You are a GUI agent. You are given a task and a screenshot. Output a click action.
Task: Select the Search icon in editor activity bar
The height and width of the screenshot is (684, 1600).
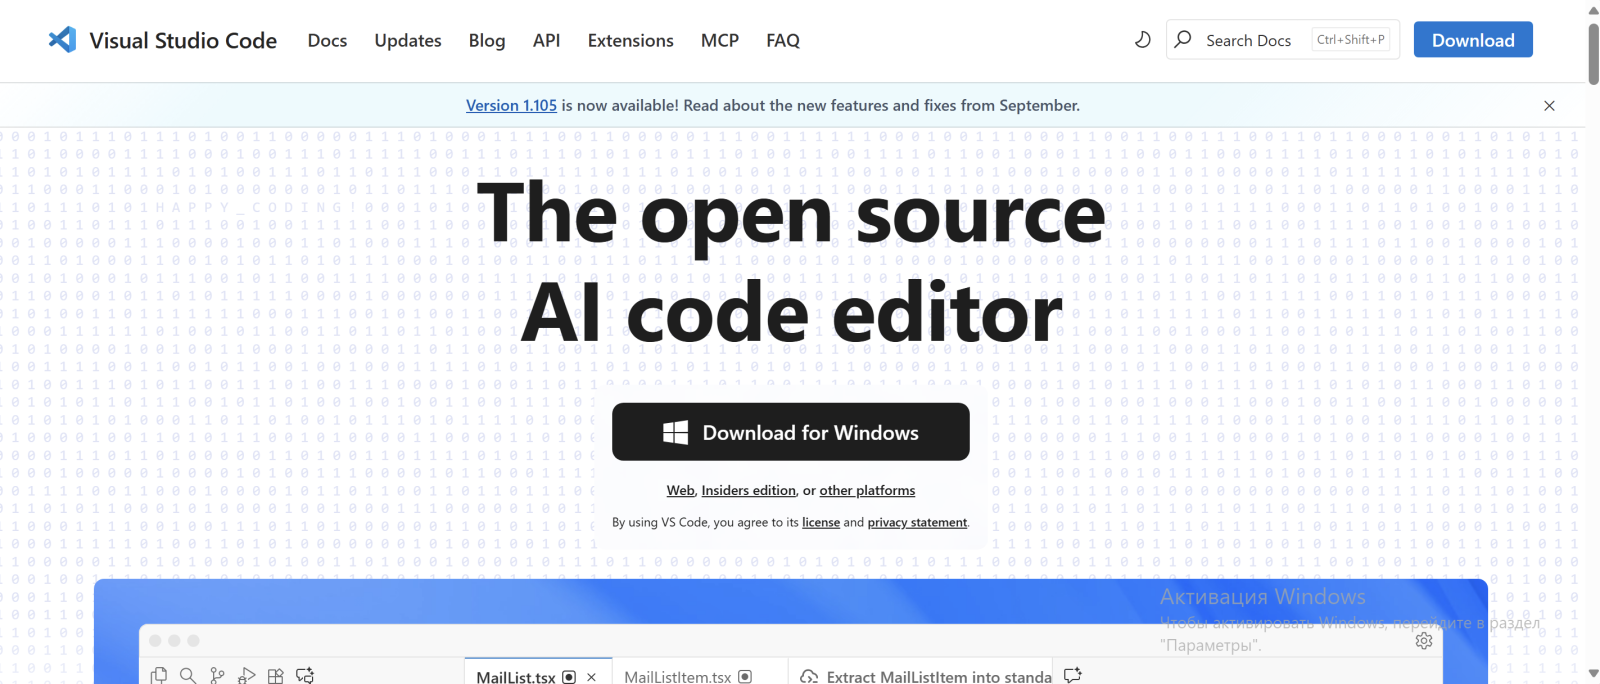point(187,676)
